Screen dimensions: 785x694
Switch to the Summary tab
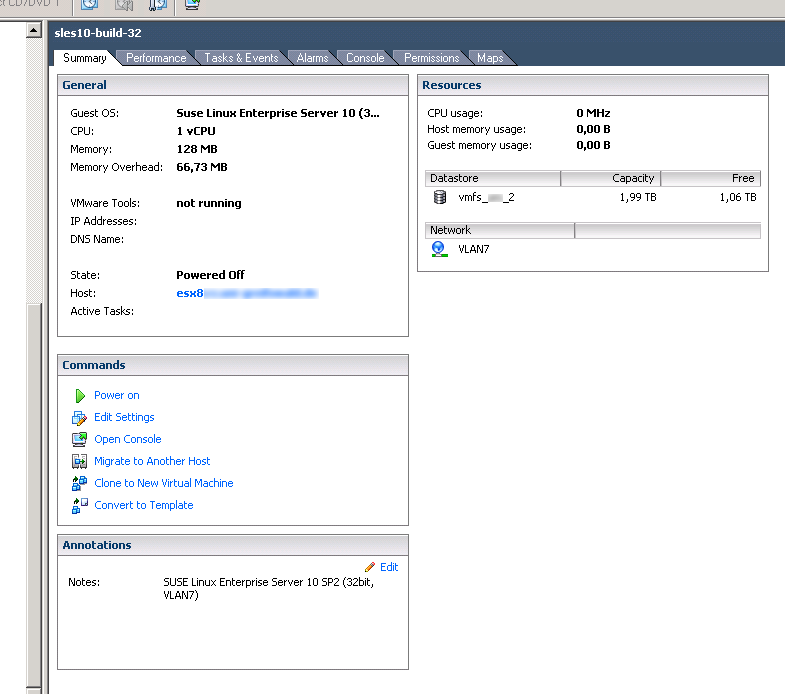click(x=85, y=58)
